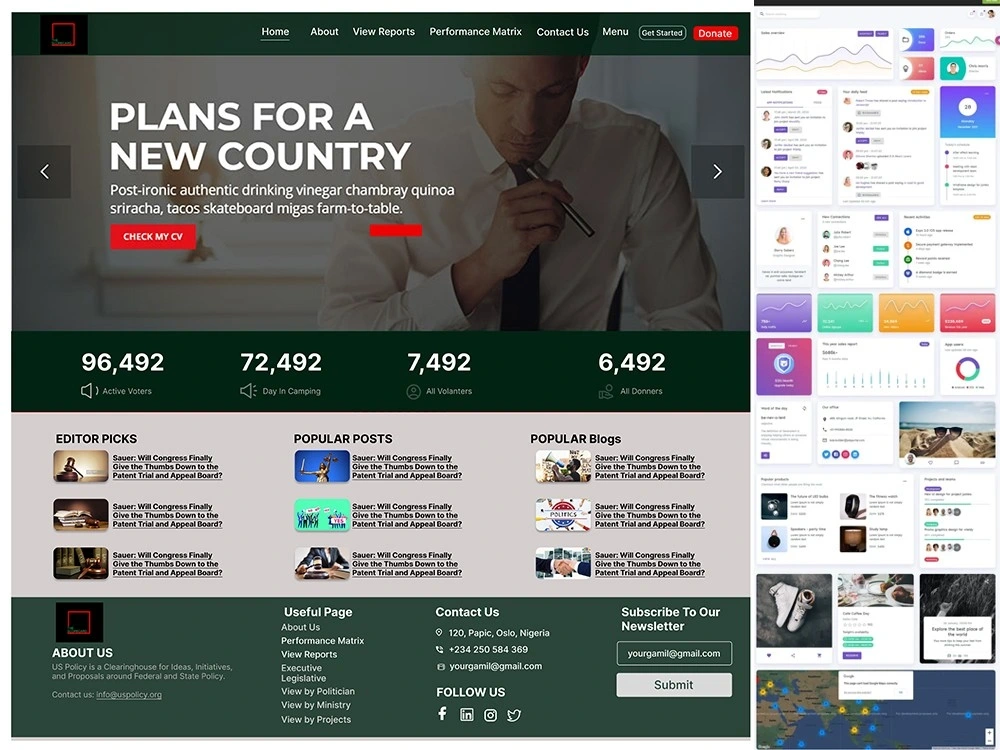Viewport: 1000px width, 750px height.
Task: Click the info@uspolicy.org email link
Action: coord(129,695)
